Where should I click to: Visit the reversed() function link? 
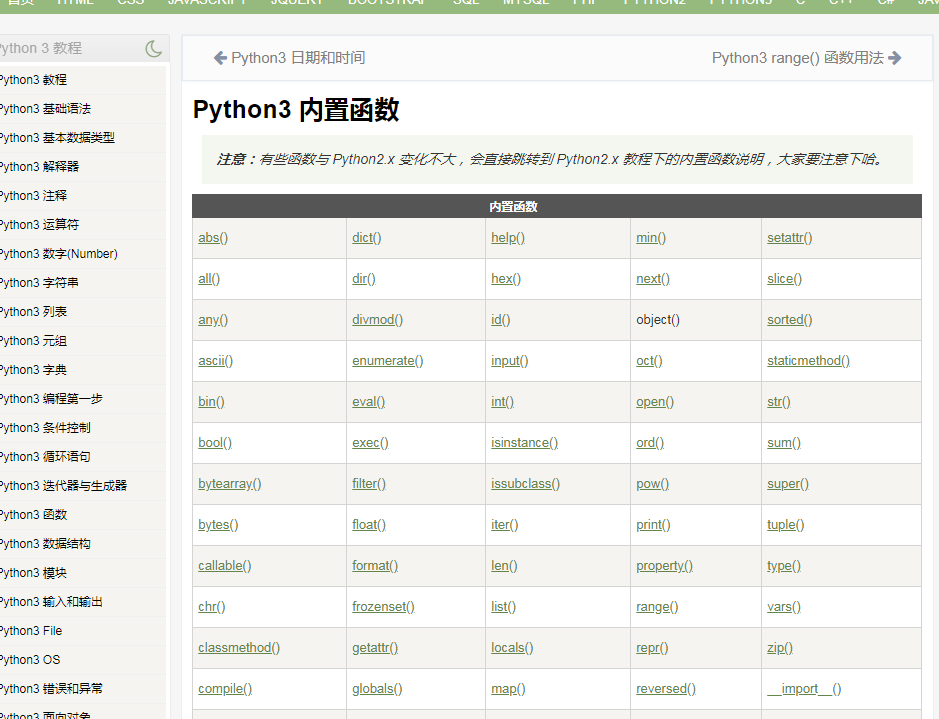click(x=666, y=689)
